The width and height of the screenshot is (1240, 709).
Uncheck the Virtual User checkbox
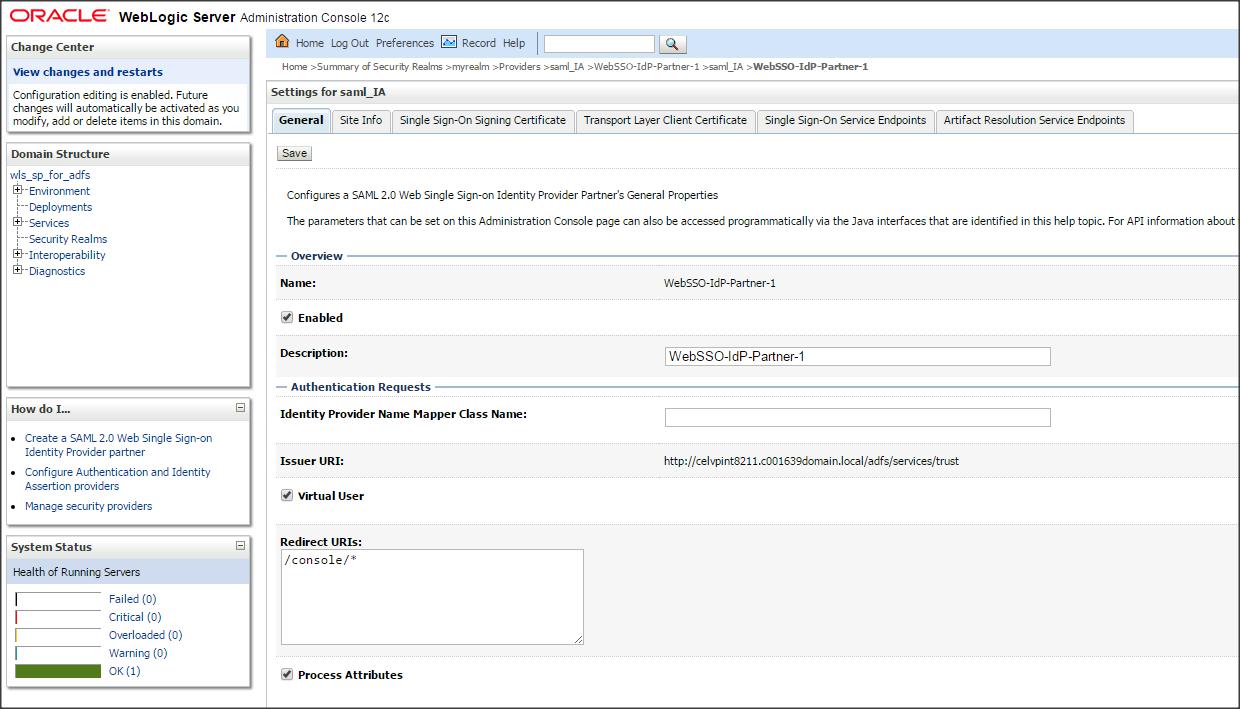click(x=287, y=496)
